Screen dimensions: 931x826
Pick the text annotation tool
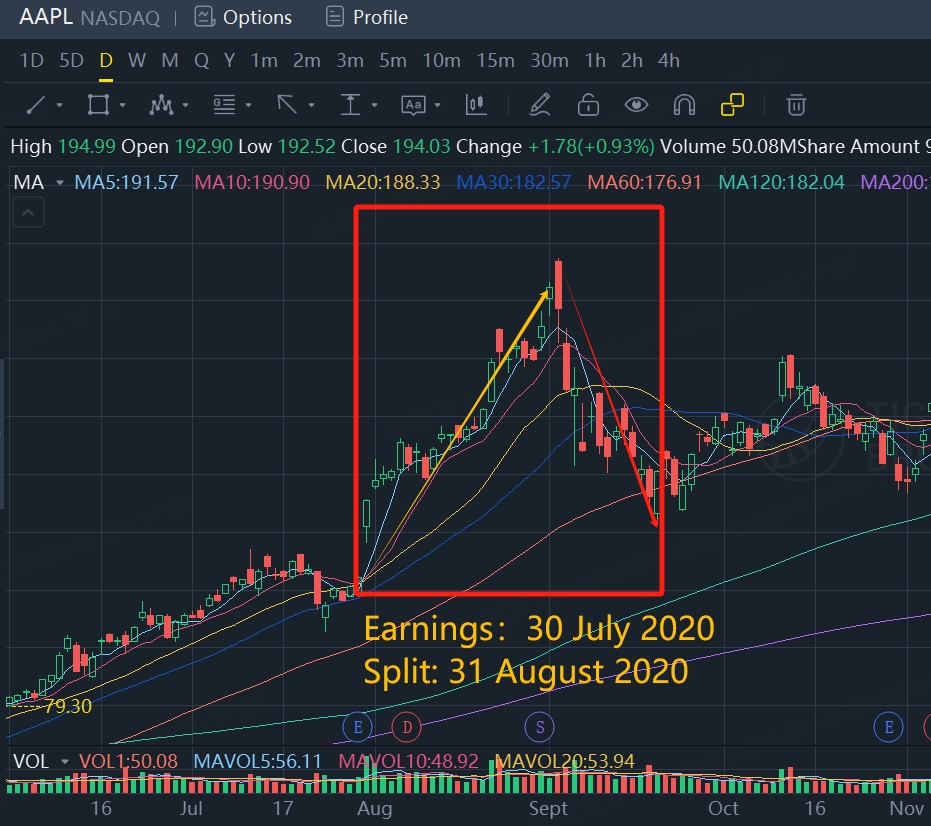[x=413, y=105]
